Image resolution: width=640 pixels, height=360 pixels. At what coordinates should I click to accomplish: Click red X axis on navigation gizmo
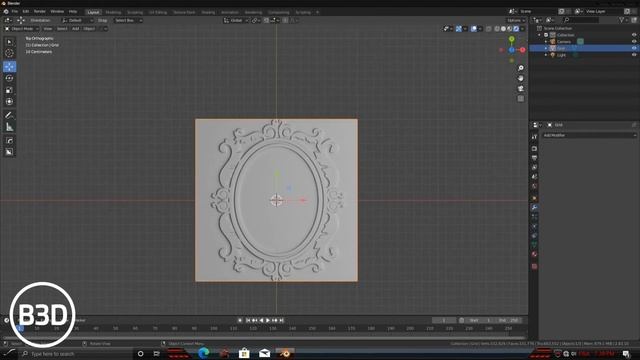(522, 50)
